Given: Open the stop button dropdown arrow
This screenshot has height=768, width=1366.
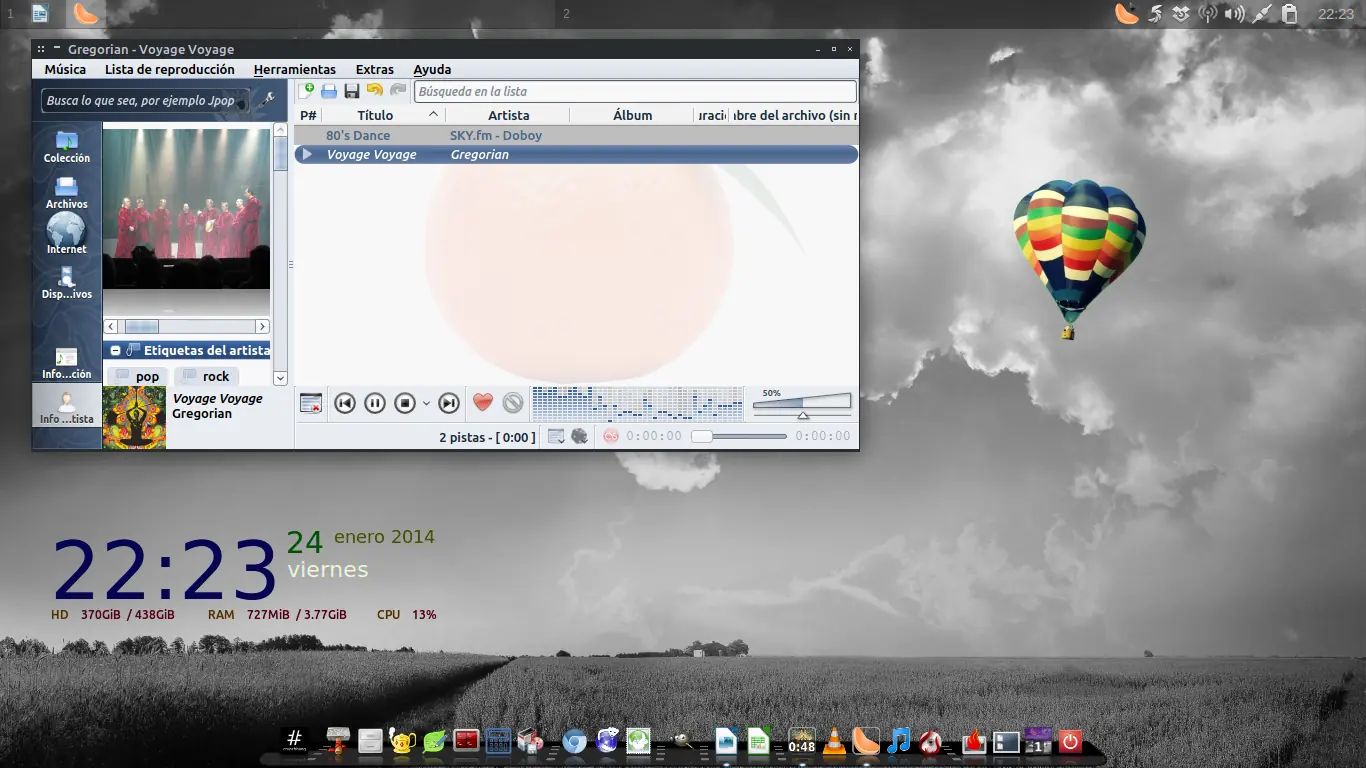Looking at the screenshot, I should (426, 404).
